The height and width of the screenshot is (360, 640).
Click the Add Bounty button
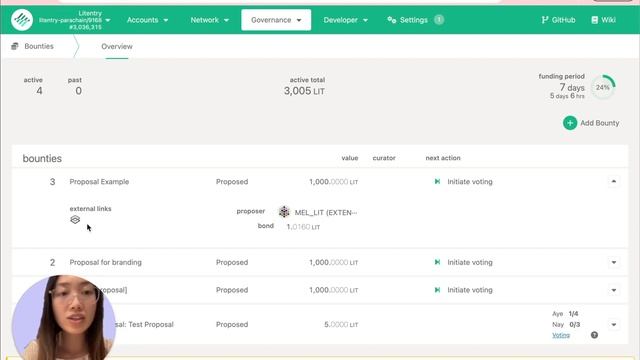(591, 123)
